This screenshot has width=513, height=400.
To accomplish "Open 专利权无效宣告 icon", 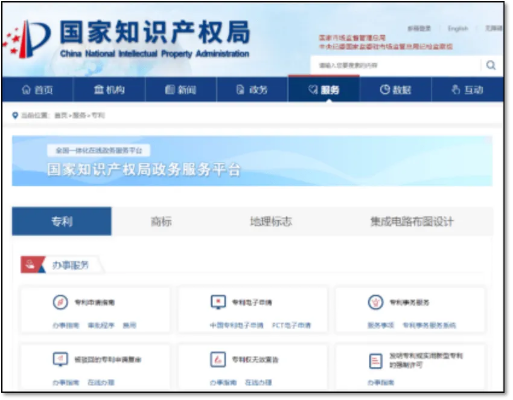I will point(218,360).
